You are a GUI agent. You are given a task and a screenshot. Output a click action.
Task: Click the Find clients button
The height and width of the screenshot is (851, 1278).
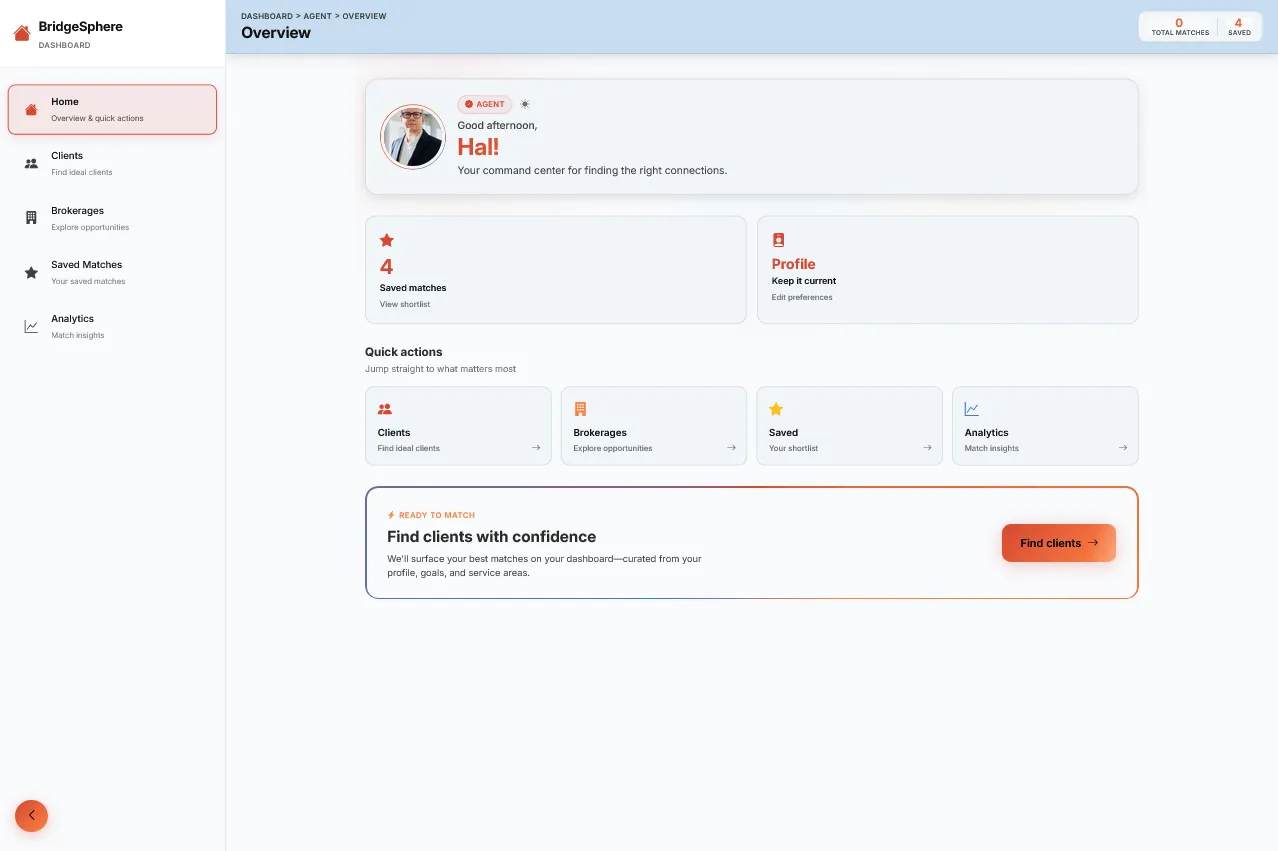pyautogui.click(x=1059, y=543)
